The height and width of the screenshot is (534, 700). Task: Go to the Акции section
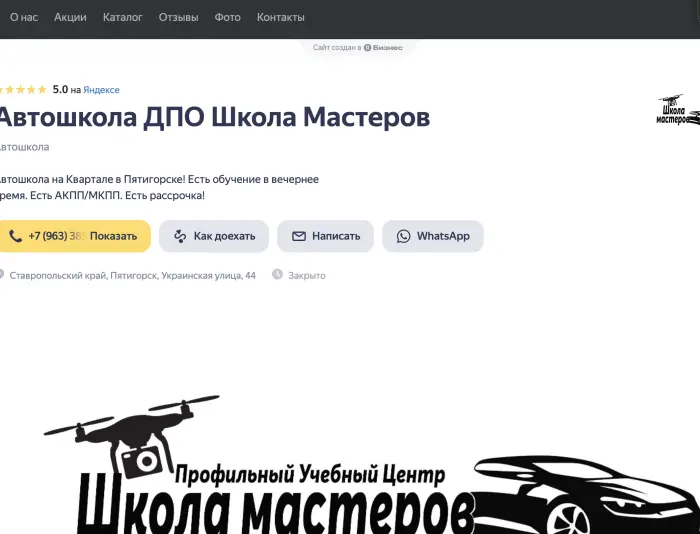tap(70, 18)
